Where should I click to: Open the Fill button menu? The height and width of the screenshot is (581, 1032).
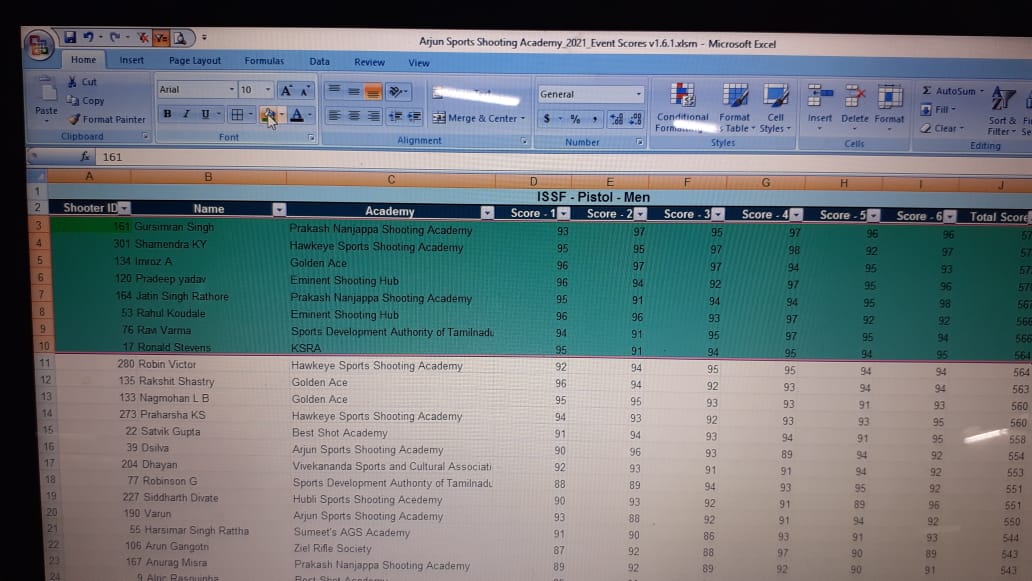pos(938,109)
